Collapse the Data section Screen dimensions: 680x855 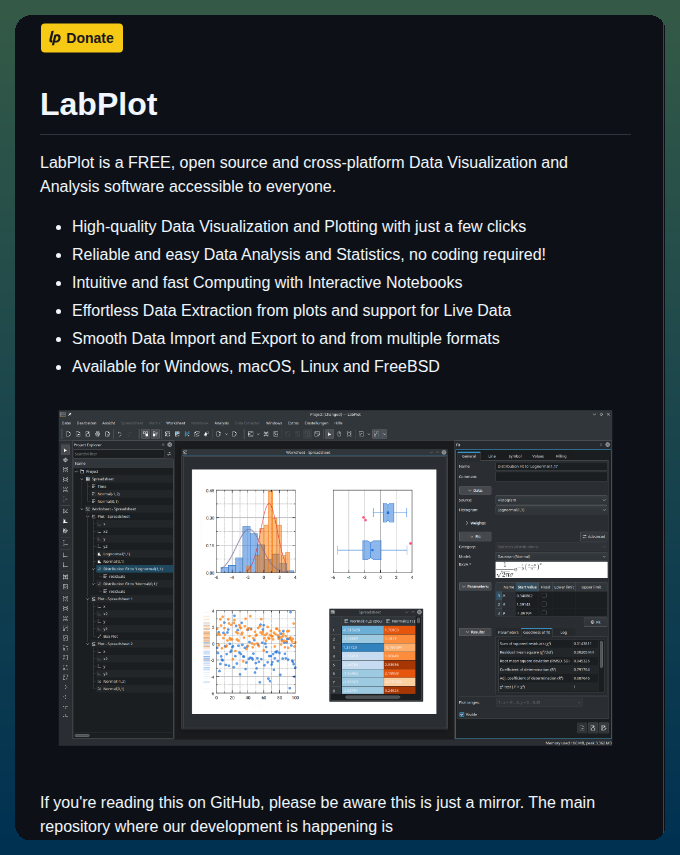(x=475, y=490)
